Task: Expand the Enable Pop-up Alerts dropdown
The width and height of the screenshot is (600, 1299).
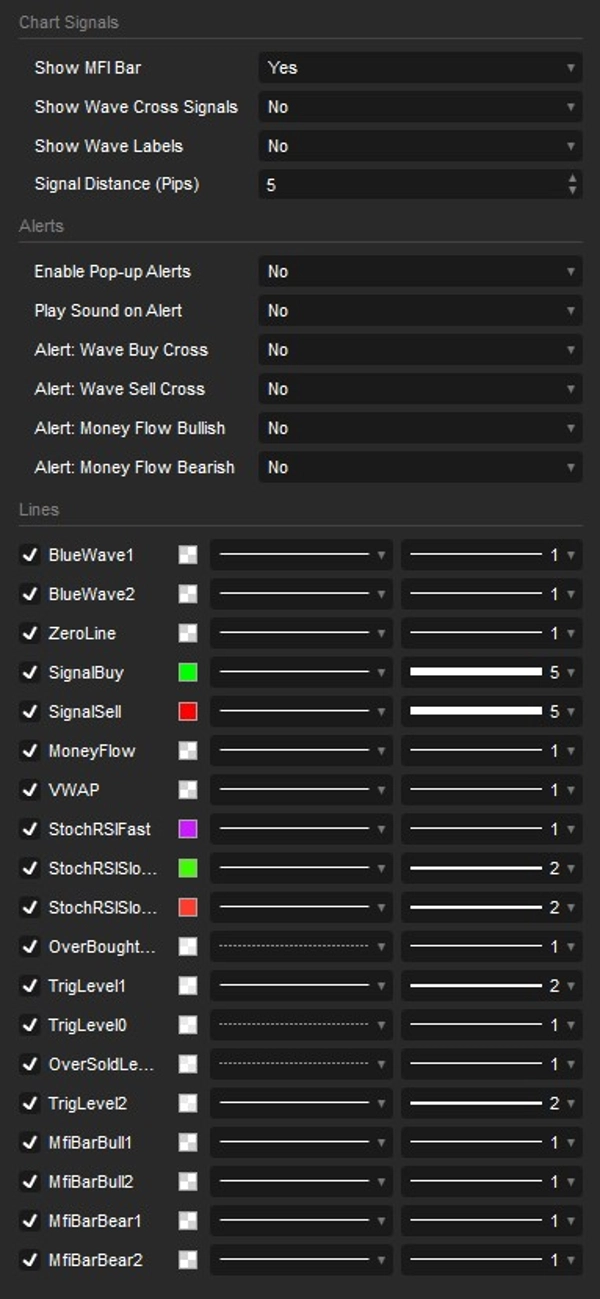Action: tap(420, 272)
